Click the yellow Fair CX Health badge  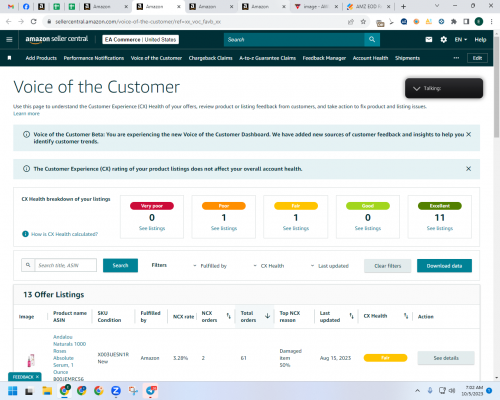tap(385, 358)
